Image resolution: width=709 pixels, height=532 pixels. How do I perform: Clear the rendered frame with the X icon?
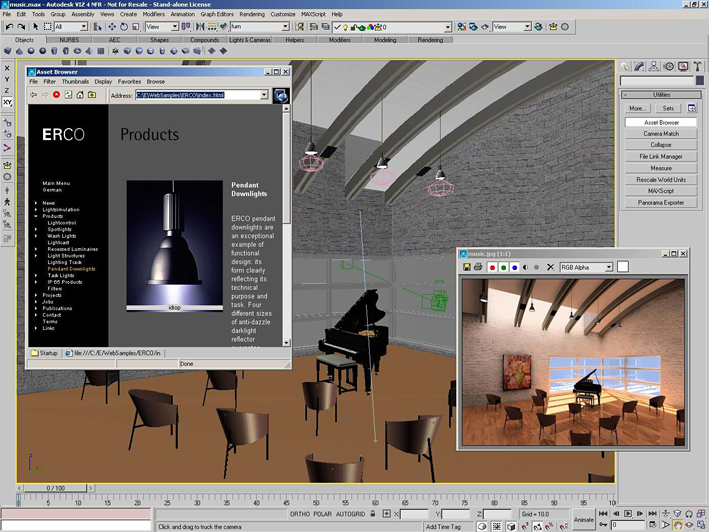[550, 267]
